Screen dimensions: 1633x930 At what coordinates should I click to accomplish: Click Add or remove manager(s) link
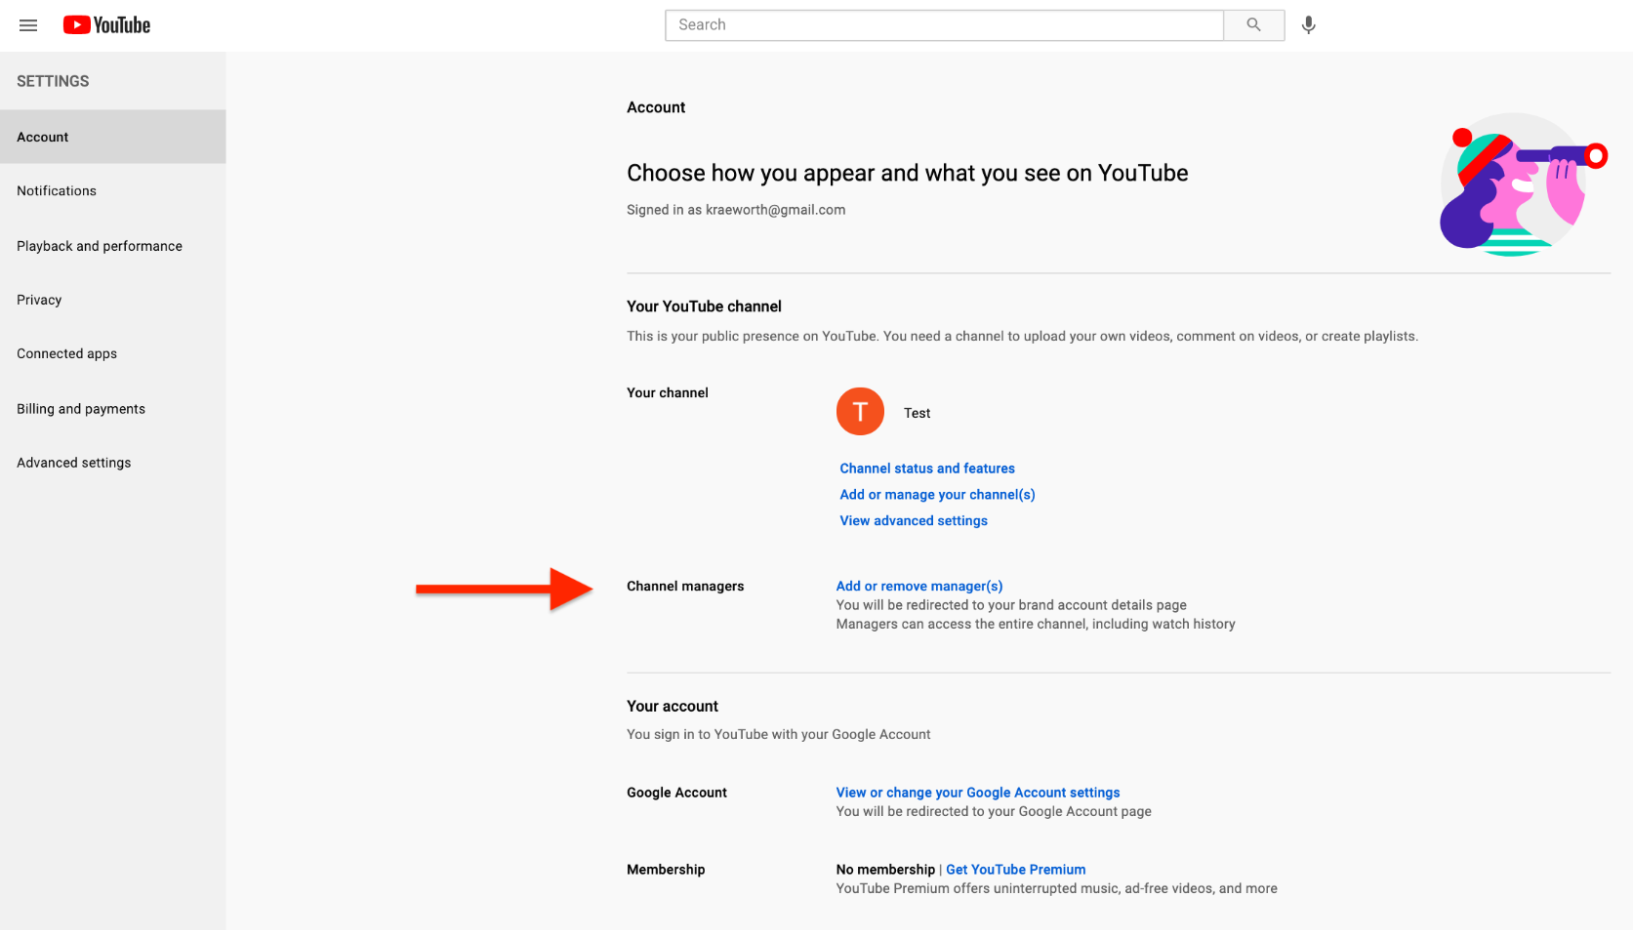[x=919, y=586]
